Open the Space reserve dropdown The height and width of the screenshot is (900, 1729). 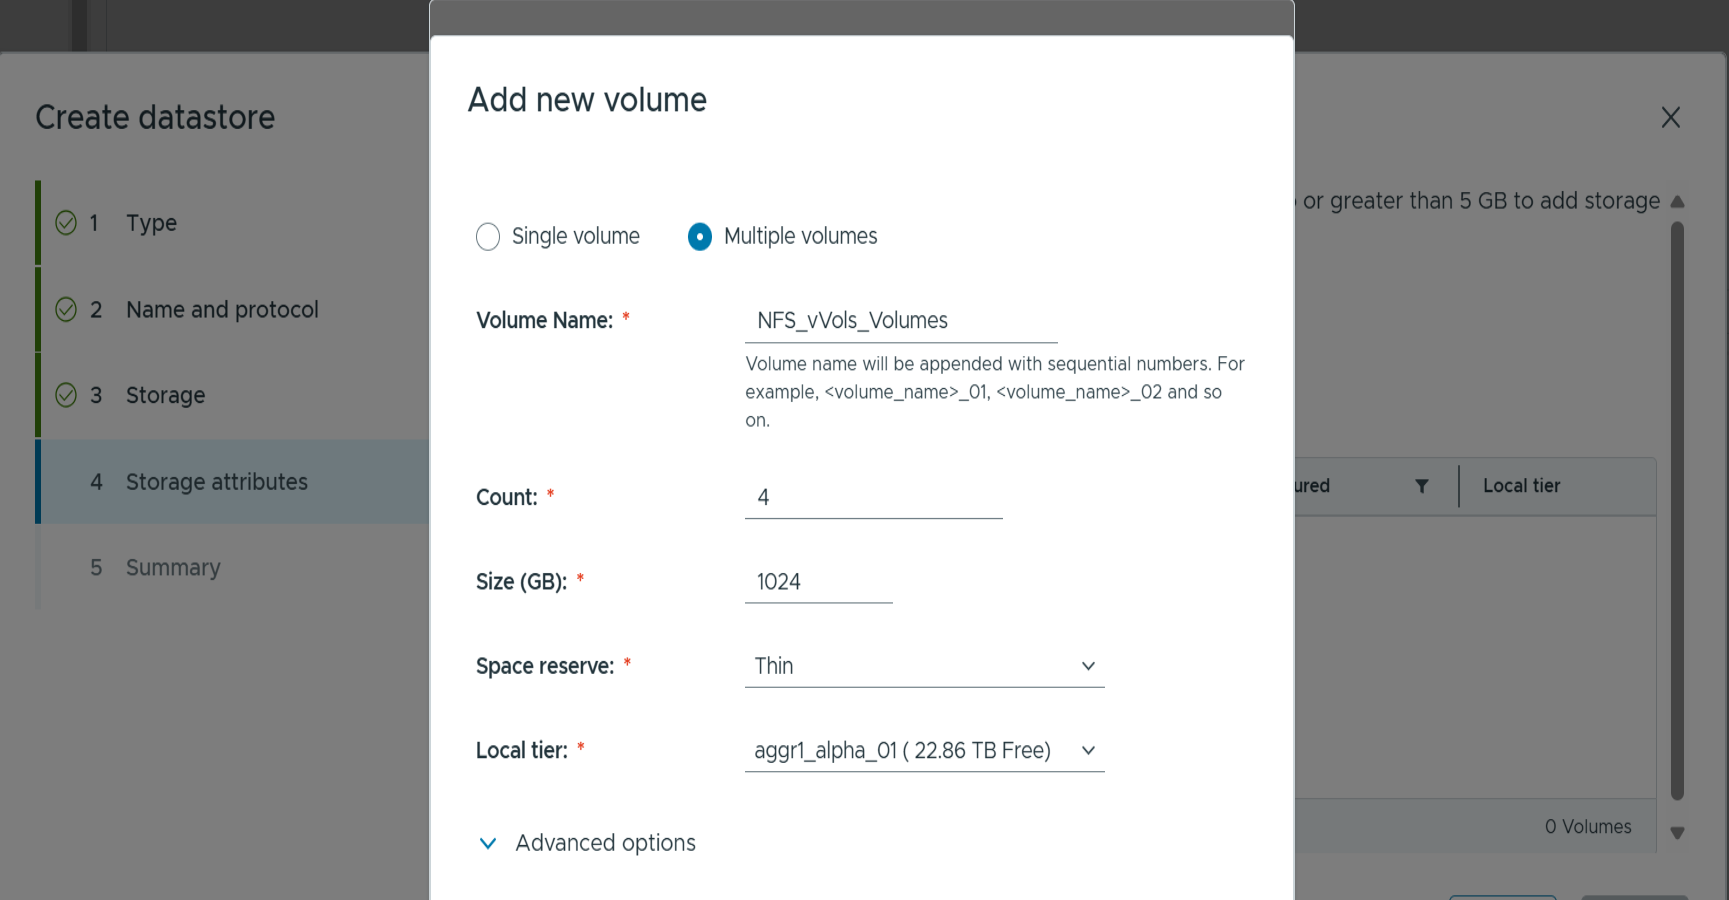point(924,666)
